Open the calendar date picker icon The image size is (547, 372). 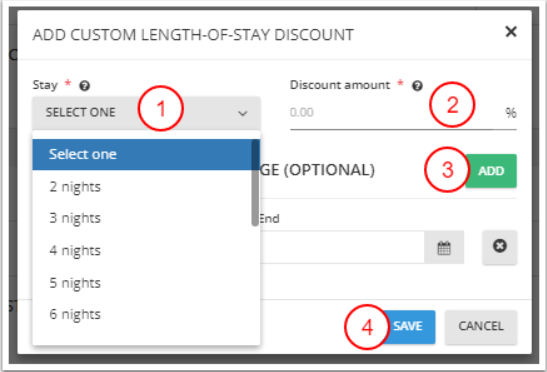pyautogui.click(x=444, y=247)
